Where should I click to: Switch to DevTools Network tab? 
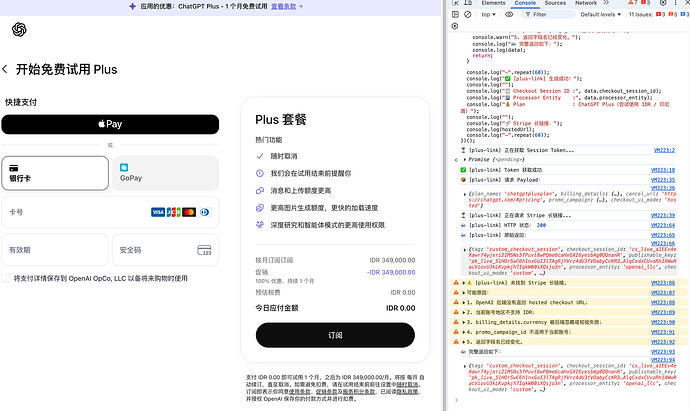pos(586,3)
